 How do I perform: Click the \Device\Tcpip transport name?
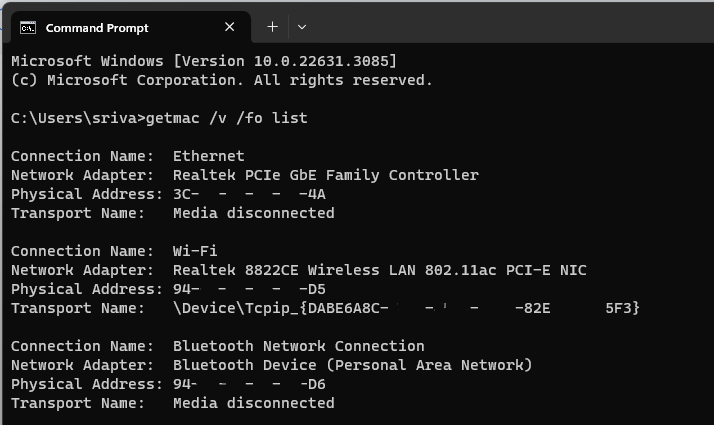tap(405, 308)
